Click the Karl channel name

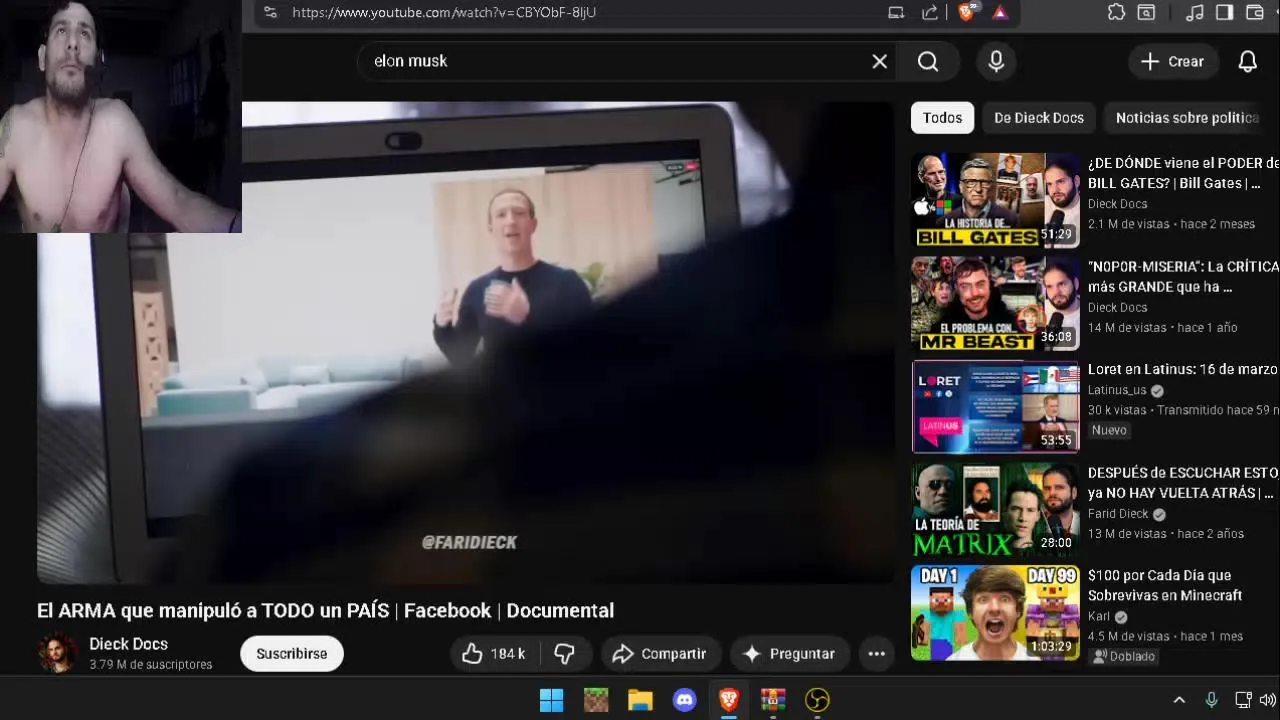click(x=1099, y=617)
